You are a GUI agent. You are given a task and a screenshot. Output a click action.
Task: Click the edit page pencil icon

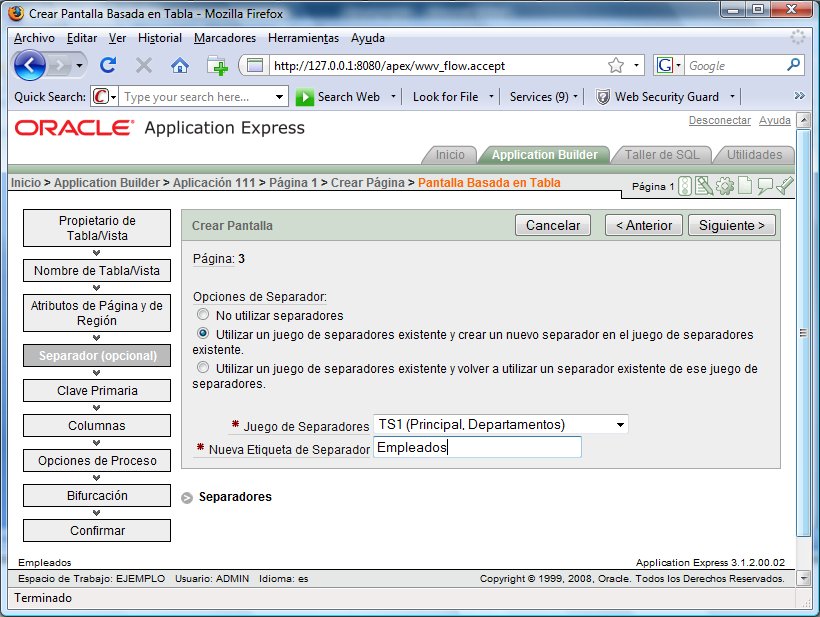pyautogui.click(x=704, y=186)
